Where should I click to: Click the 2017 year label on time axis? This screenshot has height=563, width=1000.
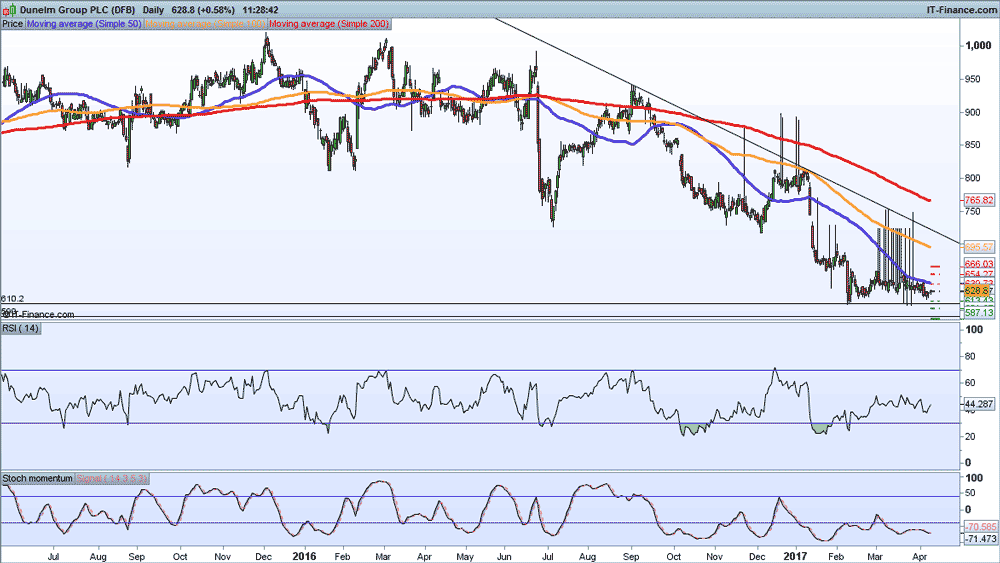[795, 556]
